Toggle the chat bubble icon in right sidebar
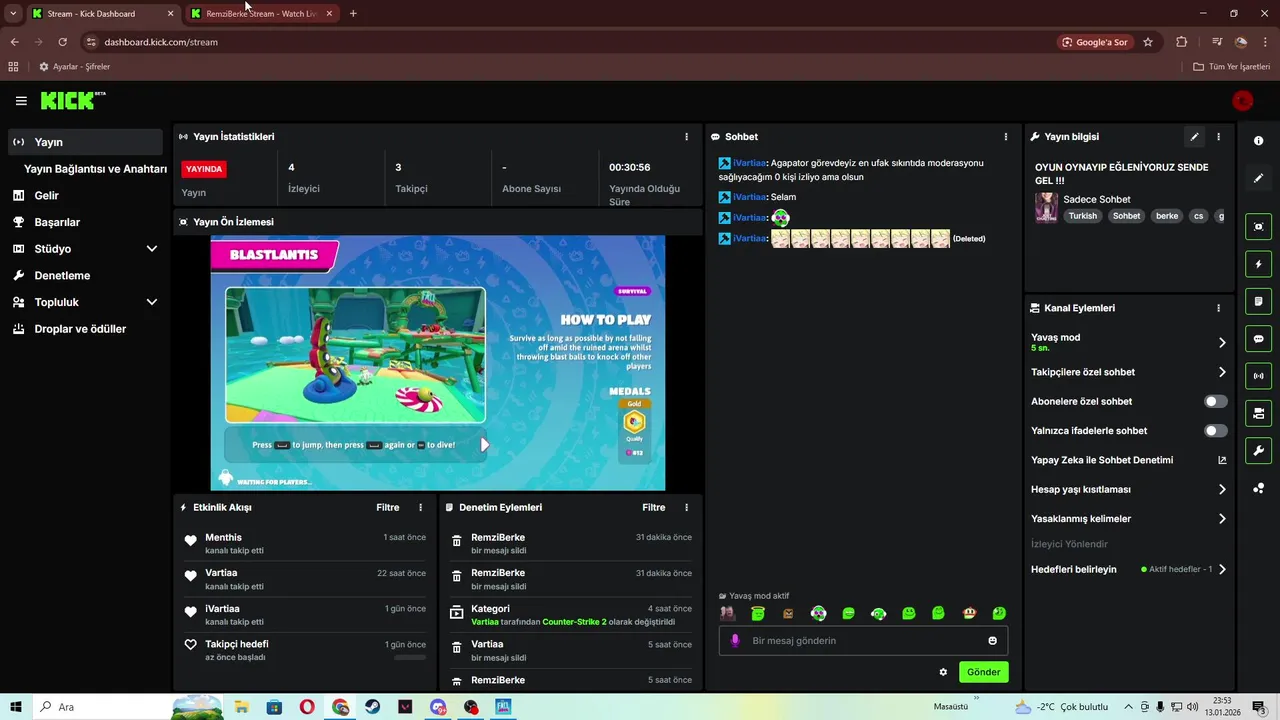Viewport: 1280px width, 720px height. tap(1259, 339)
